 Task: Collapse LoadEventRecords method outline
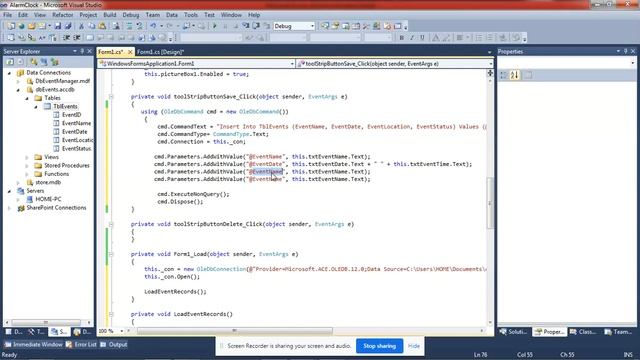111,314
